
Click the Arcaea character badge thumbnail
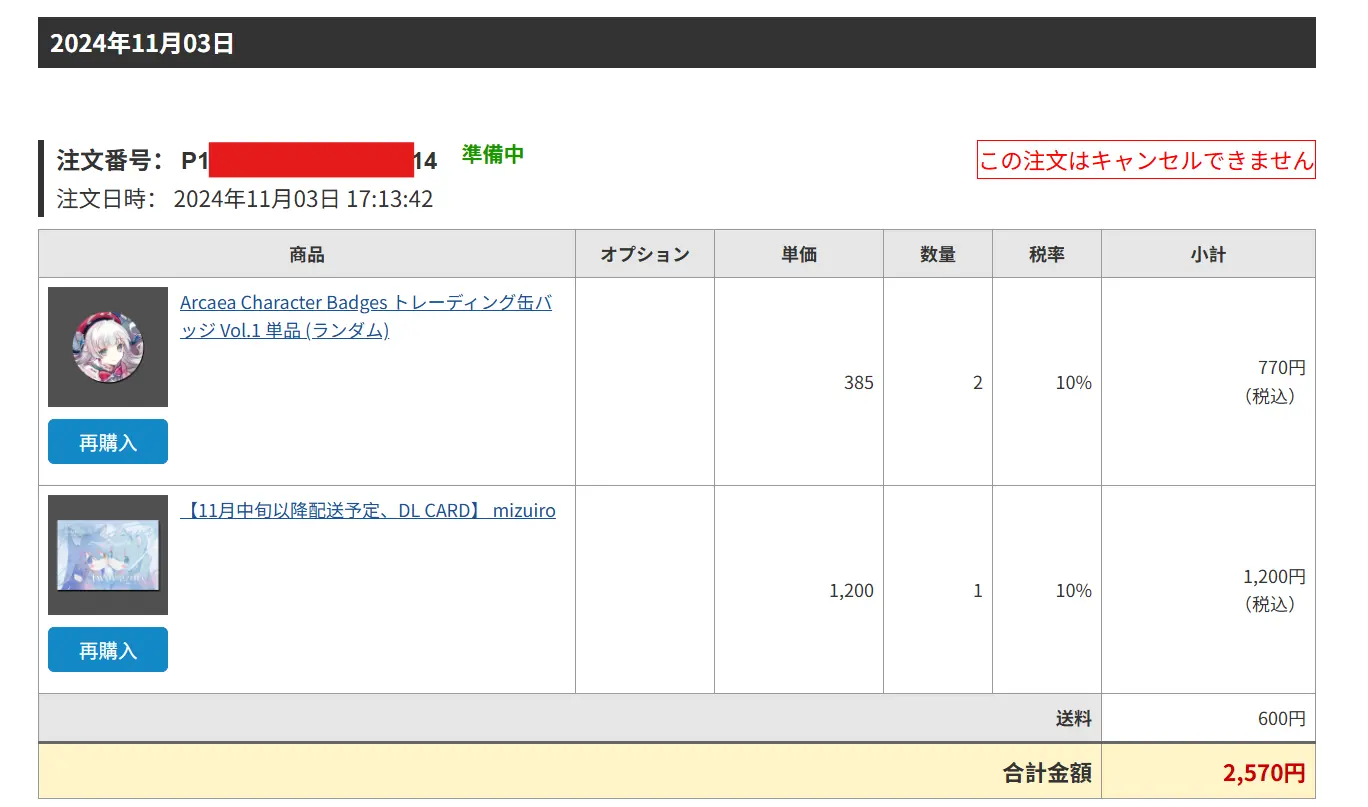108,347
